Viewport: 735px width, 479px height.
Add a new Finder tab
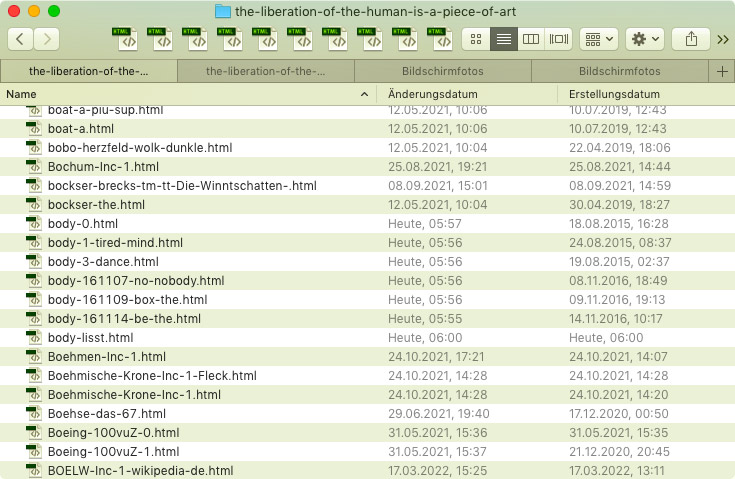[722, 72]
